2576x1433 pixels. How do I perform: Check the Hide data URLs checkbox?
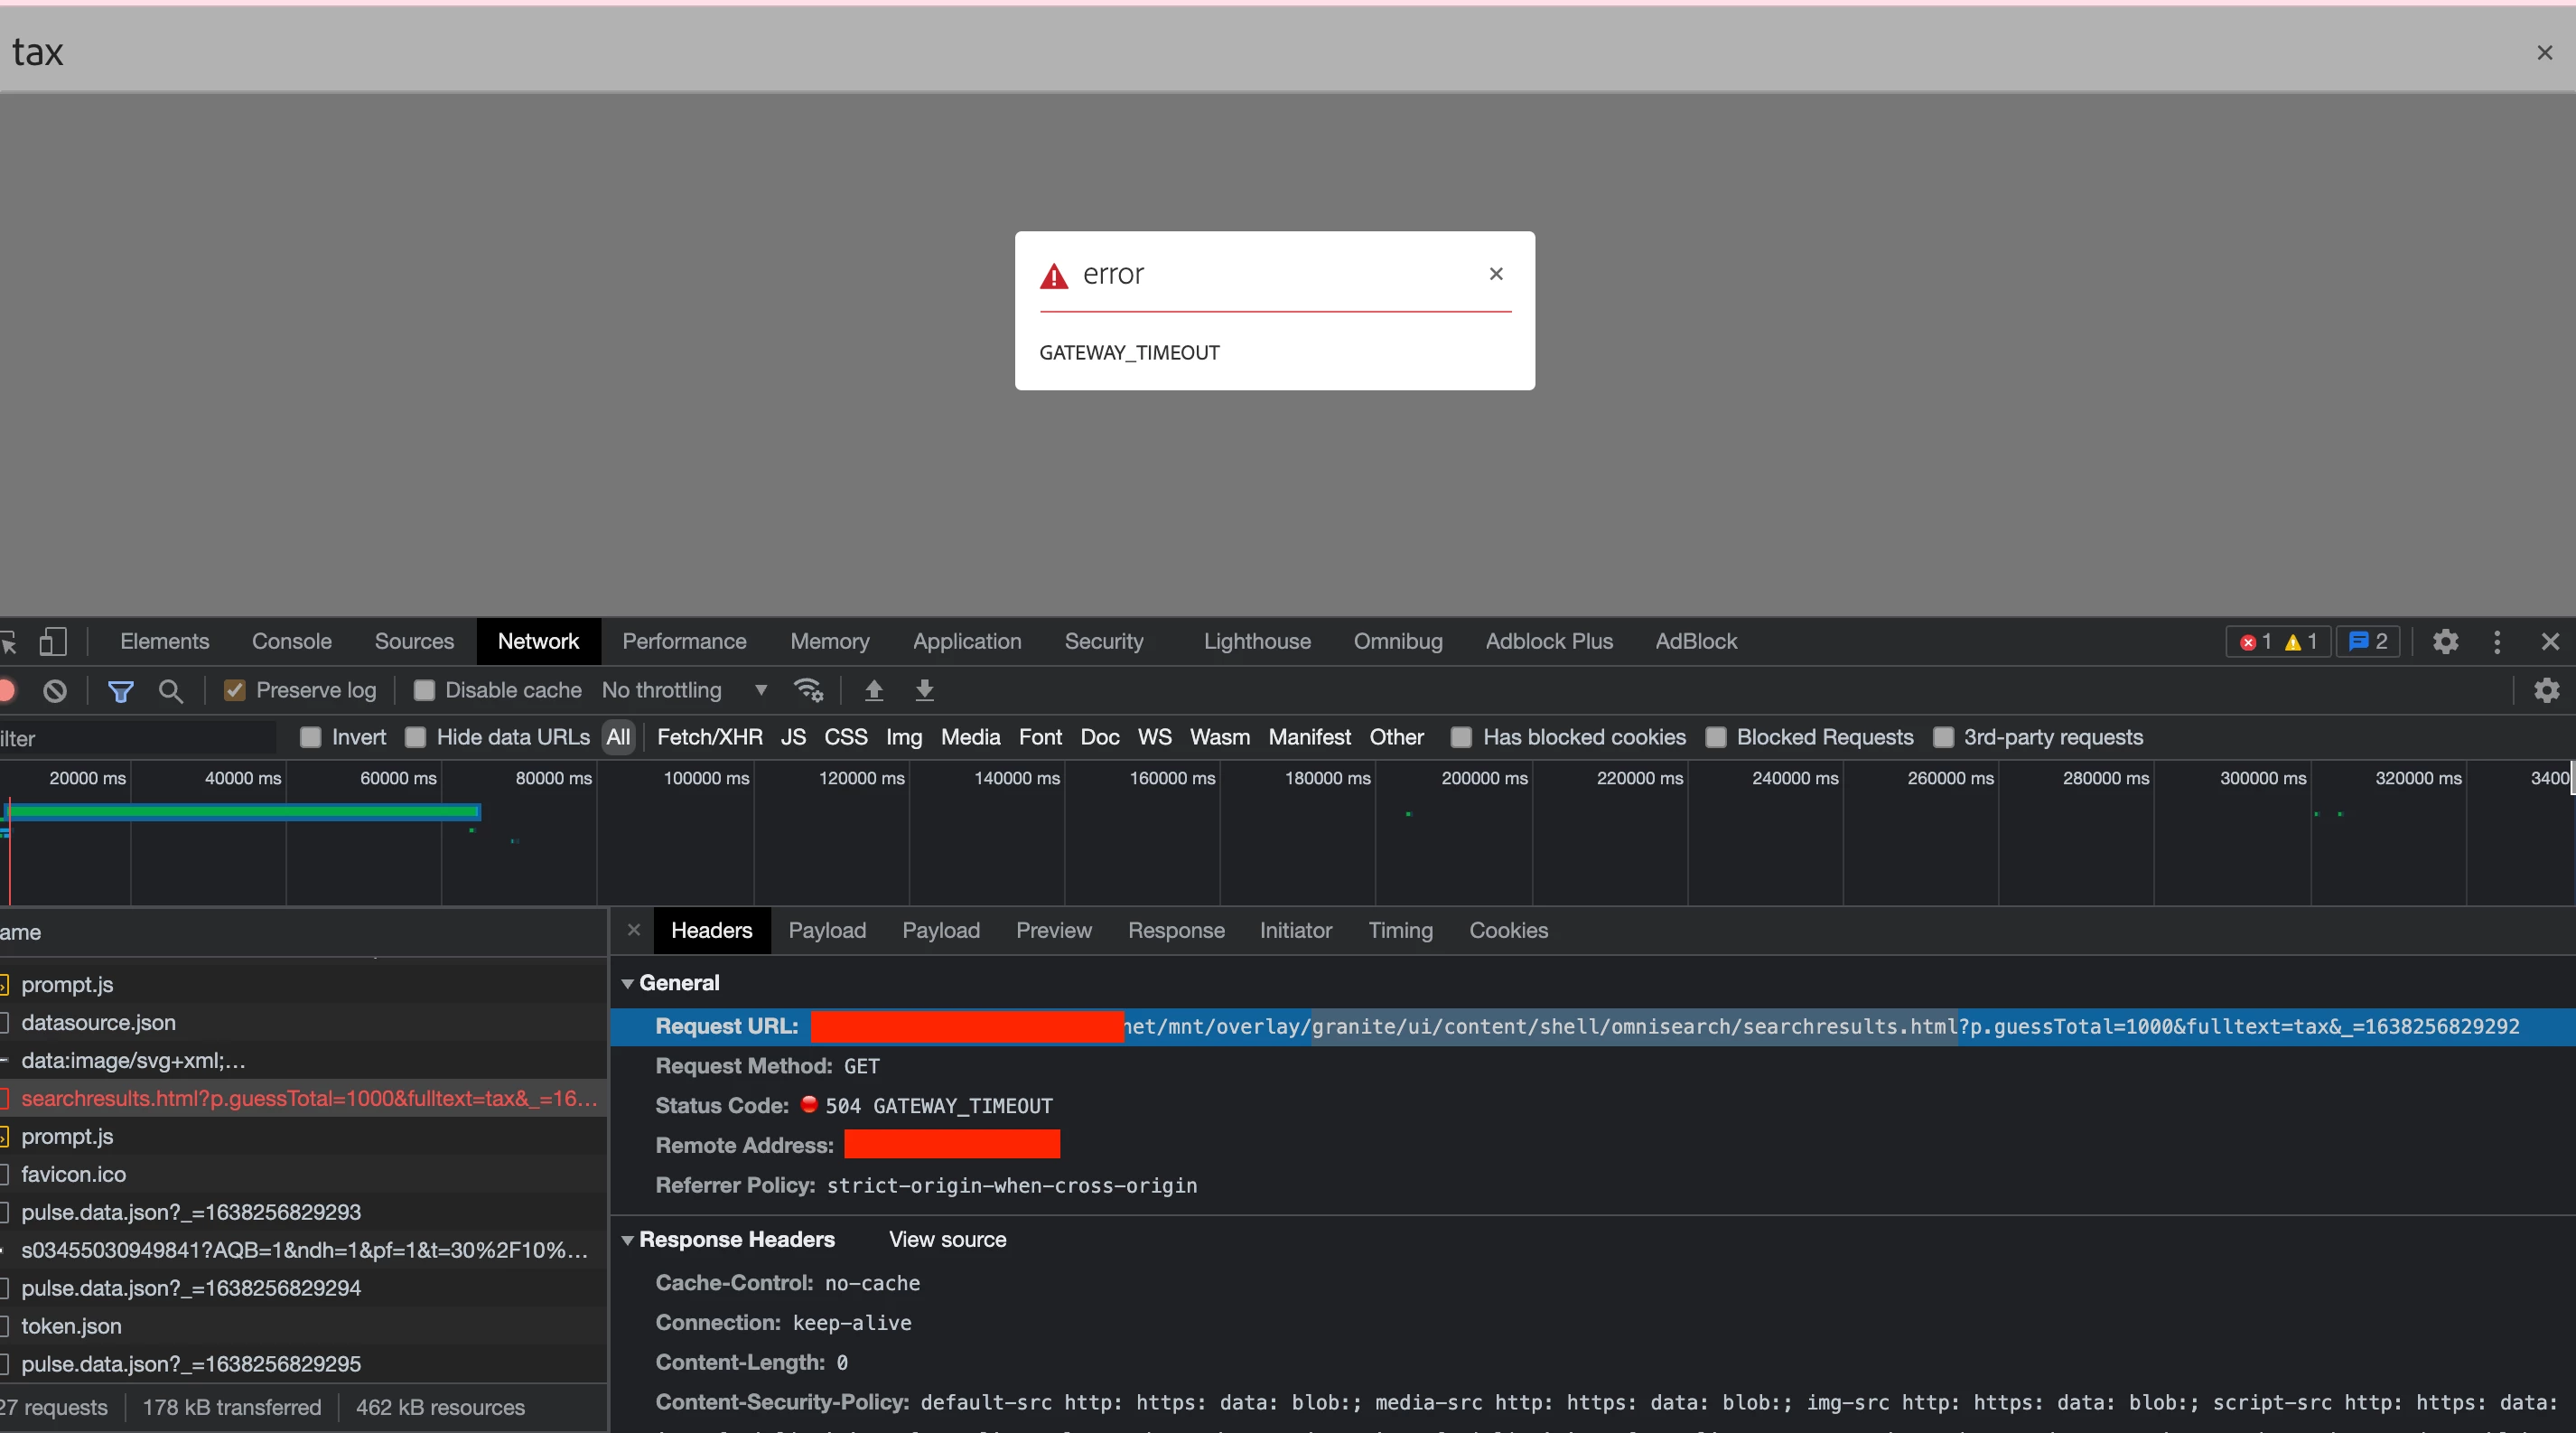point(416,737)
